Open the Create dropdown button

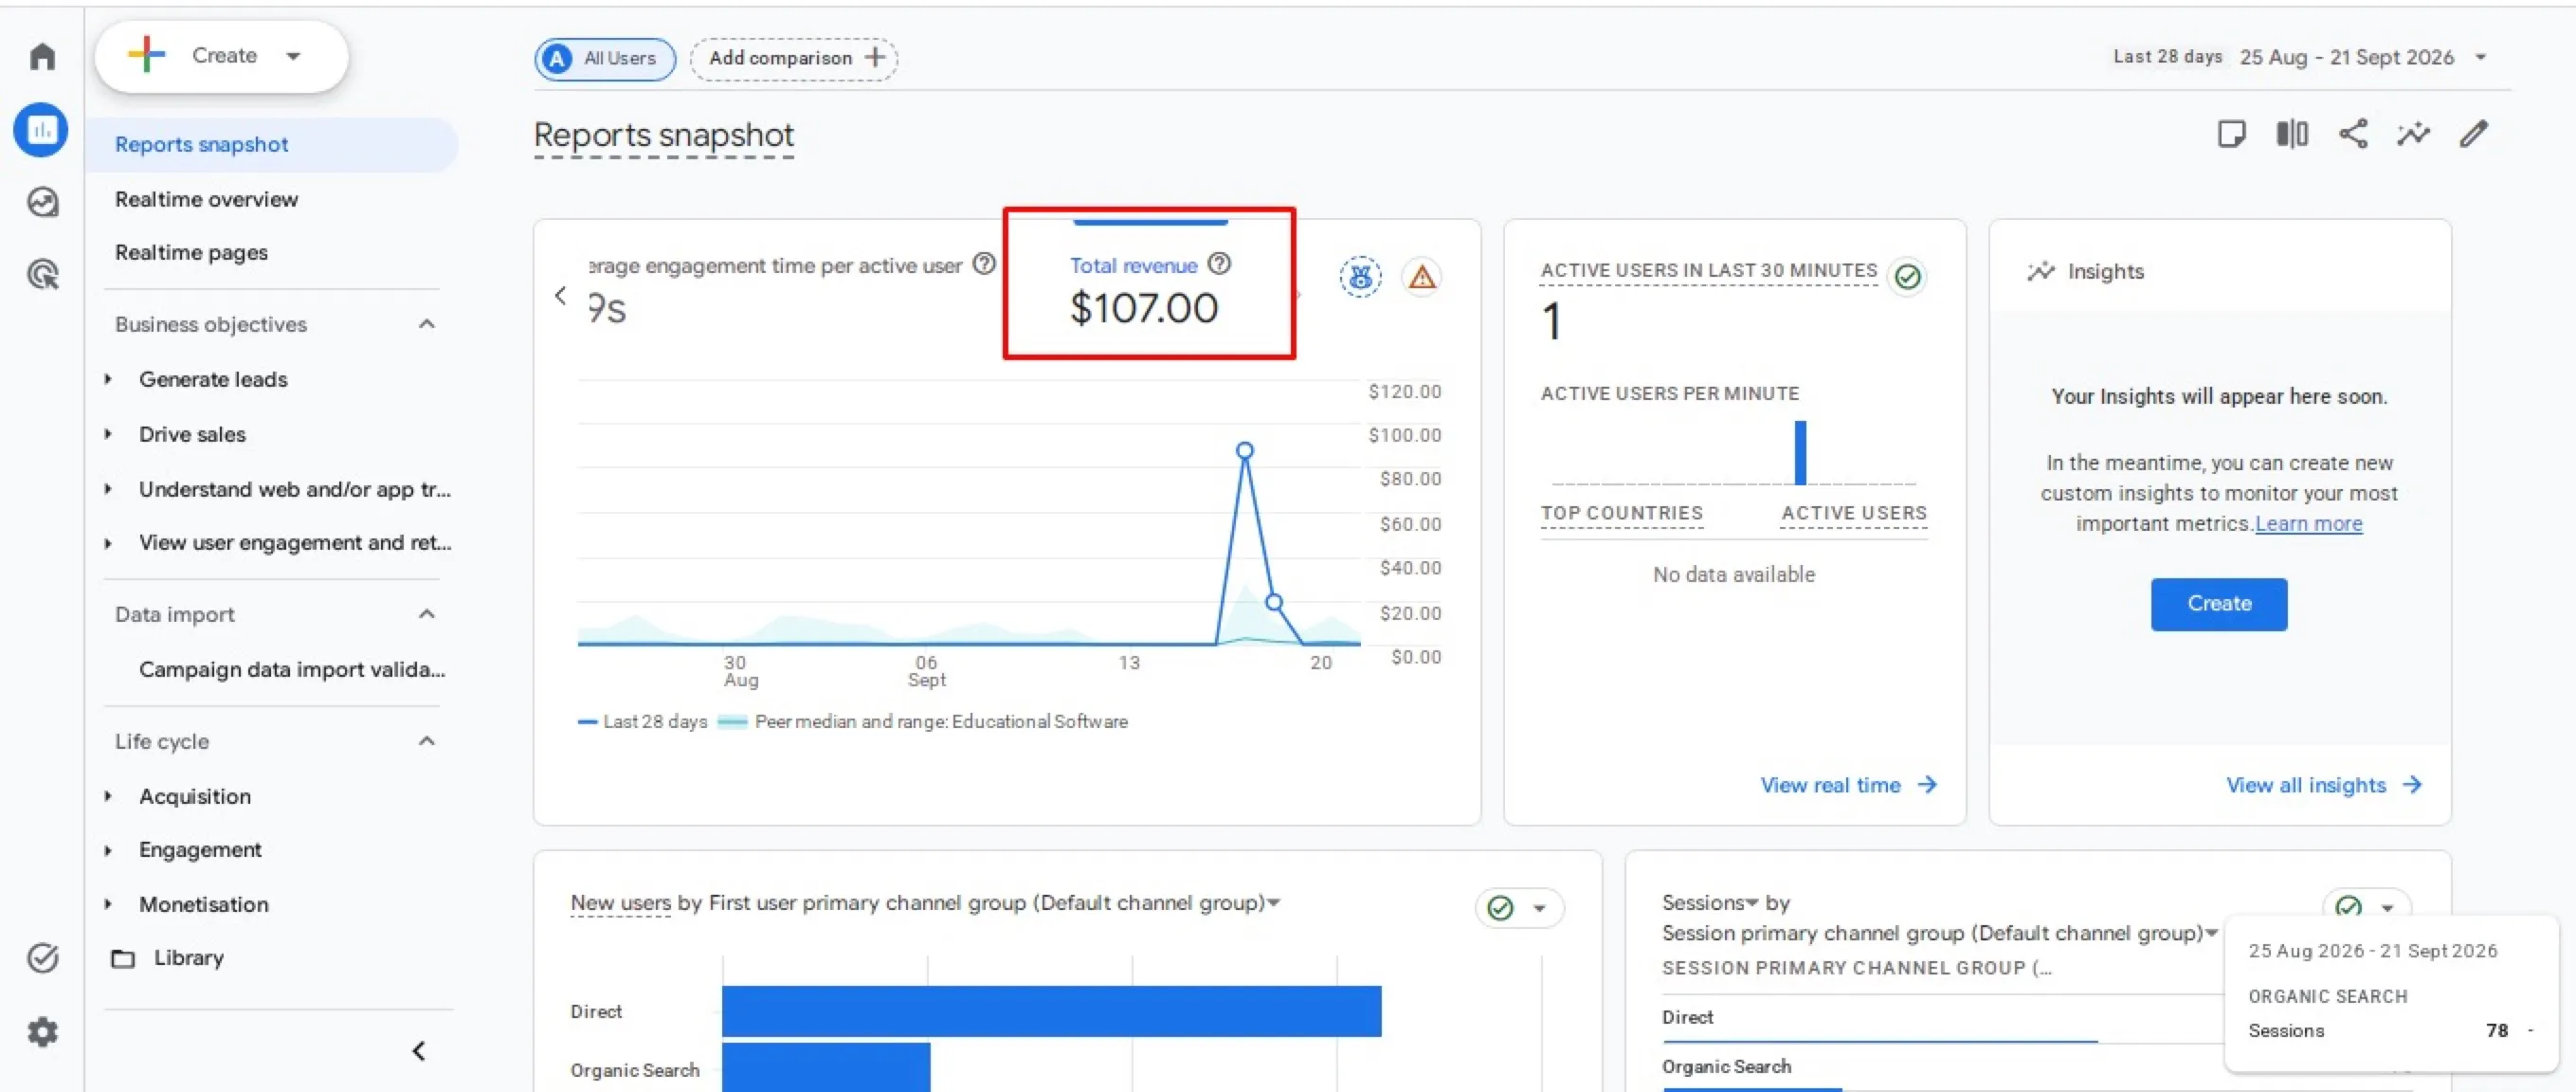pos(221,56)
